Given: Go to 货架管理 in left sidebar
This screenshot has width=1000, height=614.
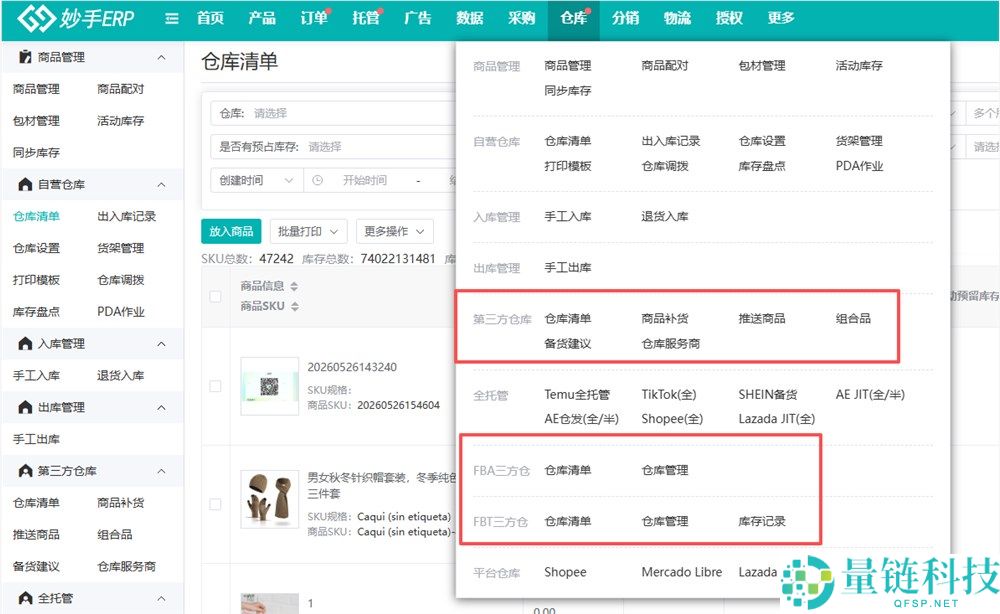Looking at the screenshot, I should [x=121, y=248].
